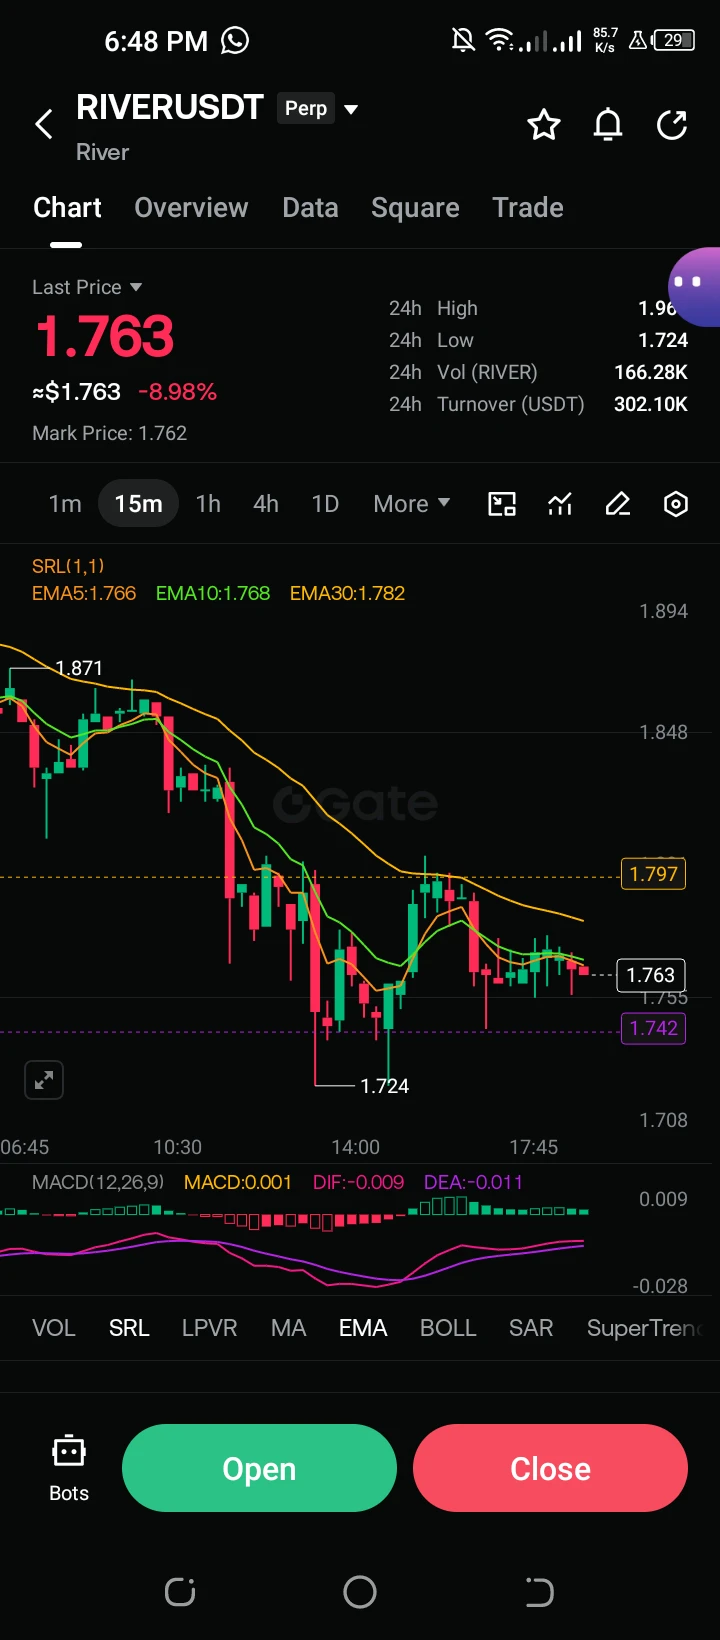Switch to the Overview tab
The height and width of the screenshot is (1640, 720).
pos(191,208)
